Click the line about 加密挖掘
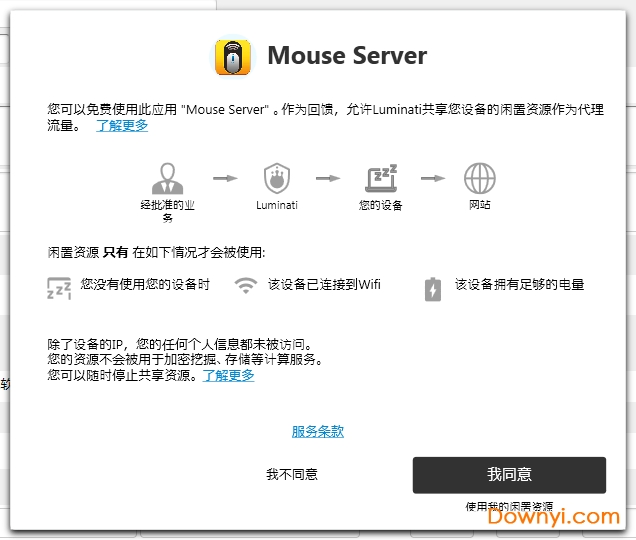The height and width of the screenshot is (540, 636). click(185, 359)
